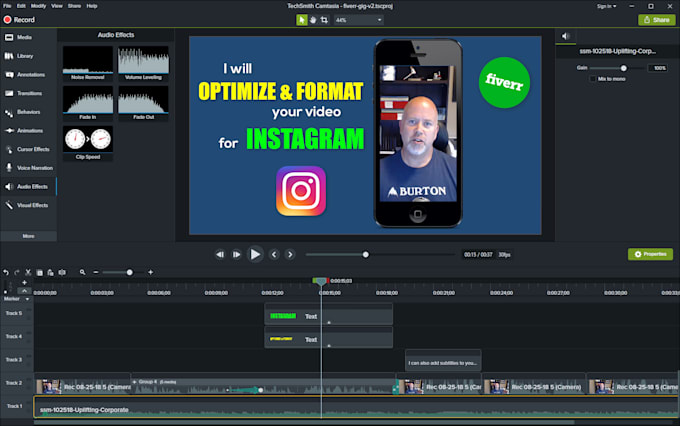Screen dimensions: 680x426
Task: Select the subtitles clip on Track 3
Action: (x=443, y=361)
